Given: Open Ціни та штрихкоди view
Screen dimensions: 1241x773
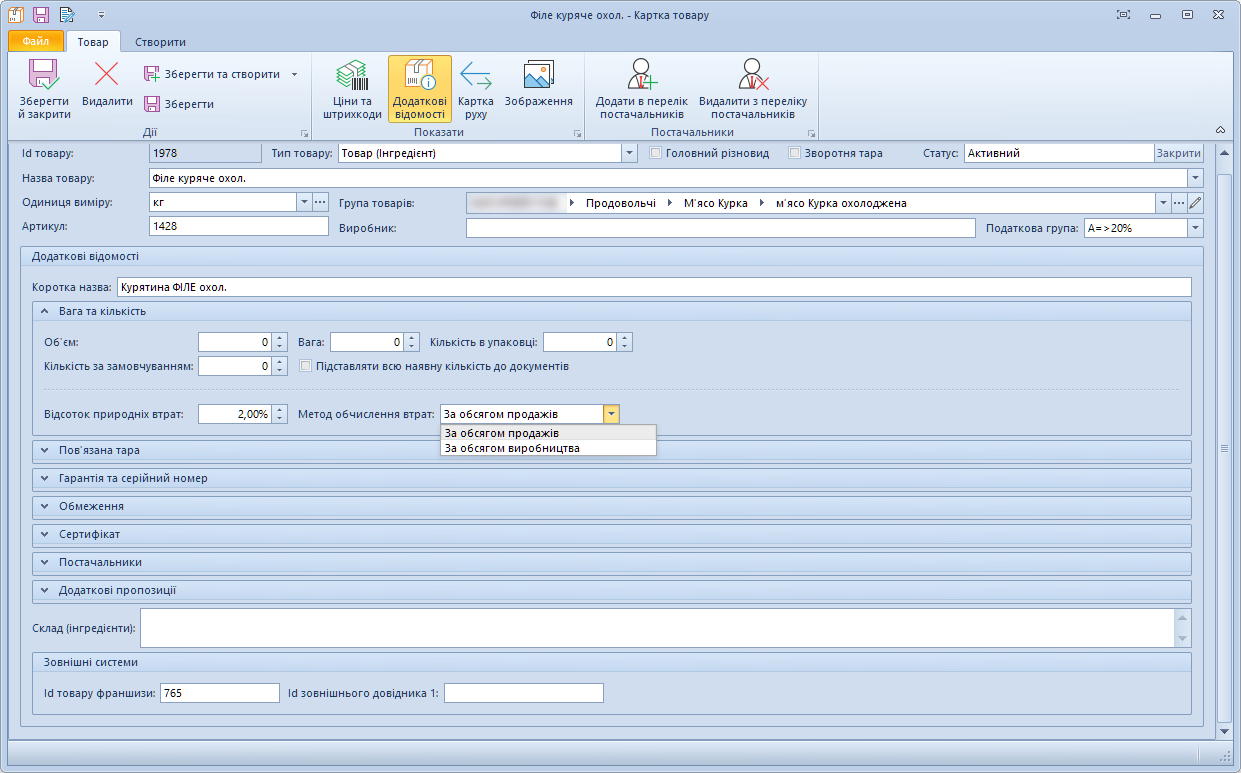Looking at the screenshot, I should [352, 89].
